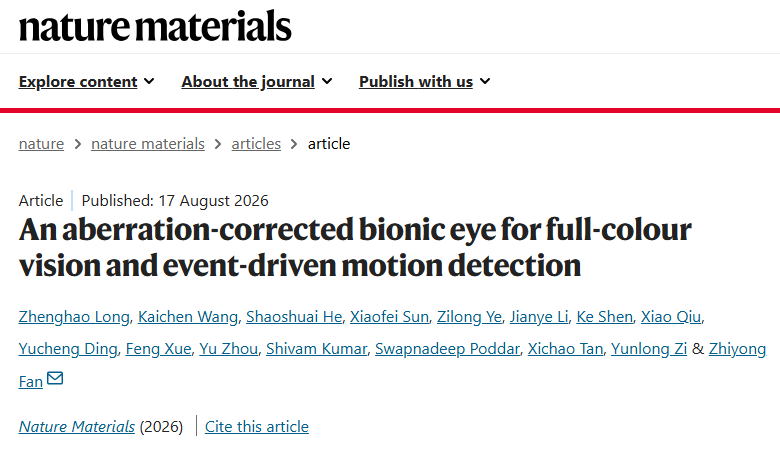Screen dimensions: 780x450
Task: Select author Shaoshuai He
Action: coord(294,317)
